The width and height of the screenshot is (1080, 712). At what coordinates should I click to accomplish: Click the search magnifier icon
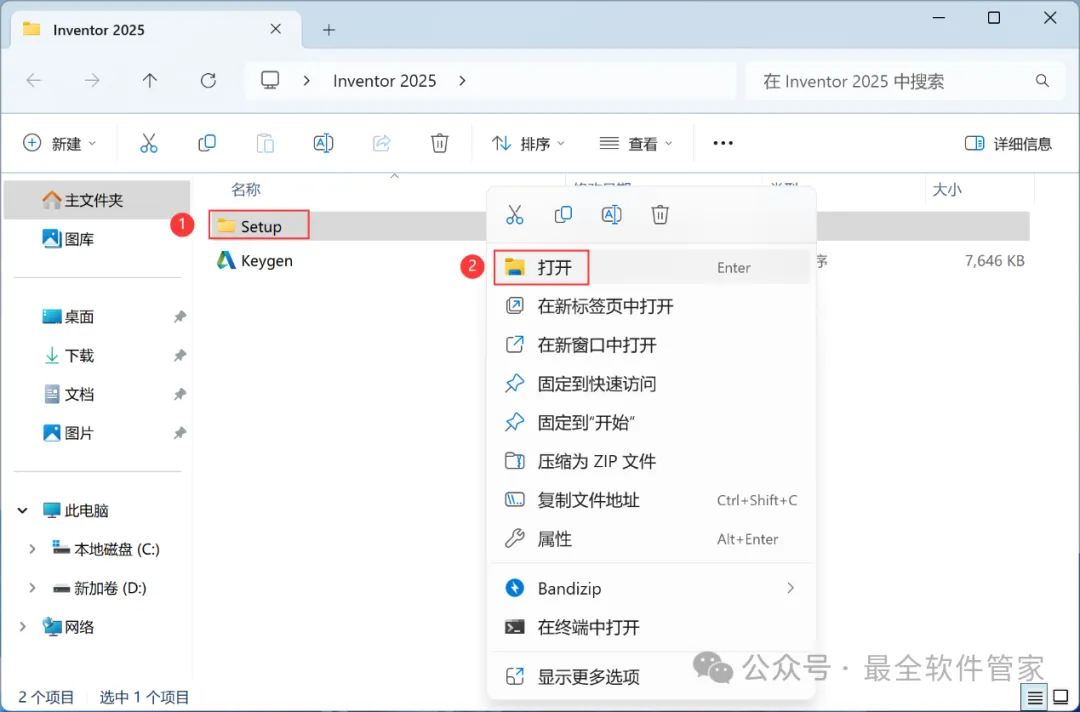(x=1042, y=81)
